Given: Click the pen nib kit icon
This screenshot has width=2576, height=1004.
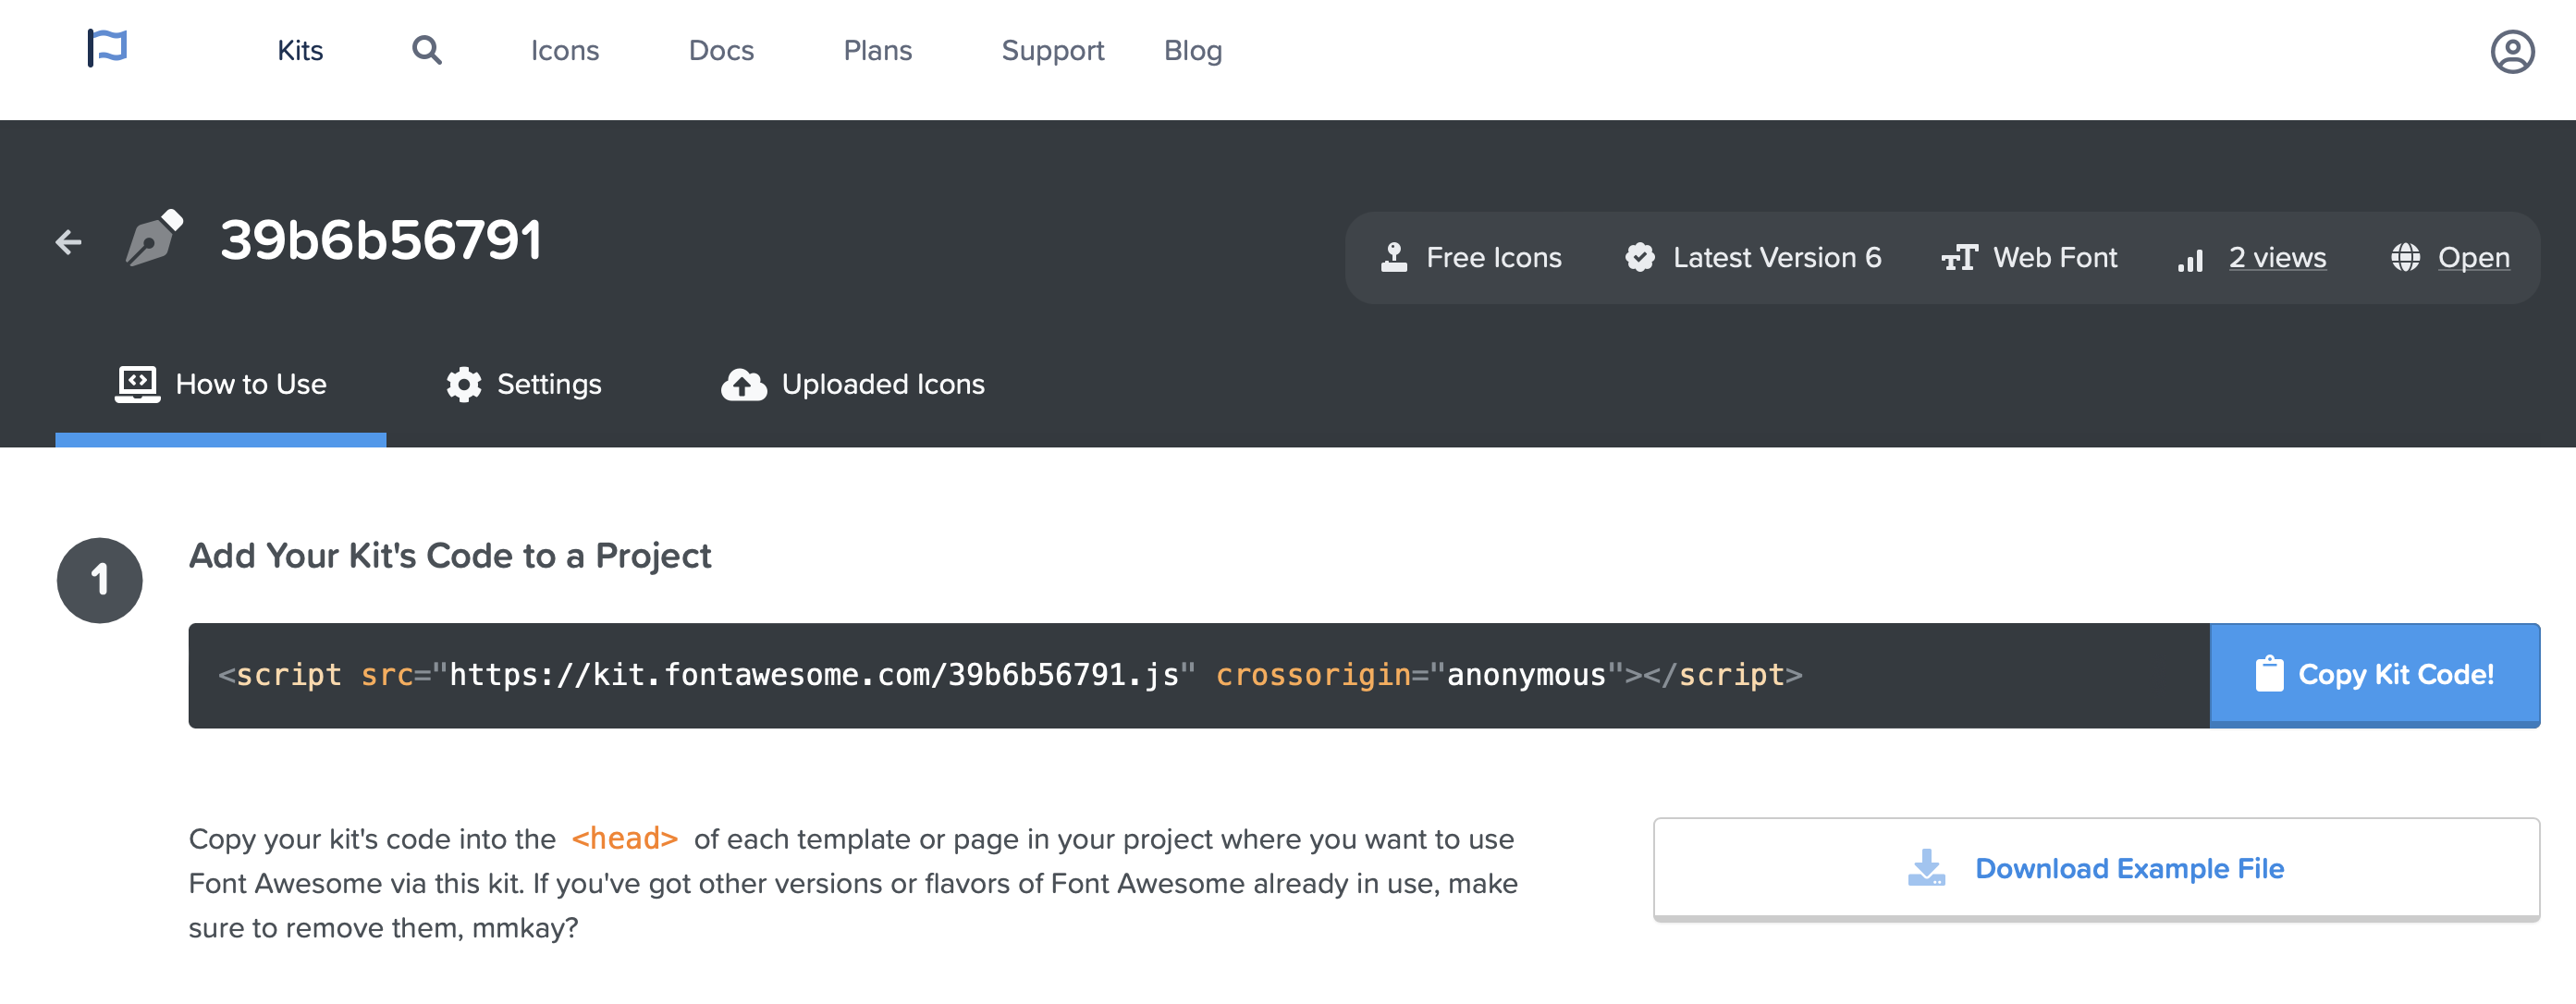Looking at the screenshot, I should point(154,238).
